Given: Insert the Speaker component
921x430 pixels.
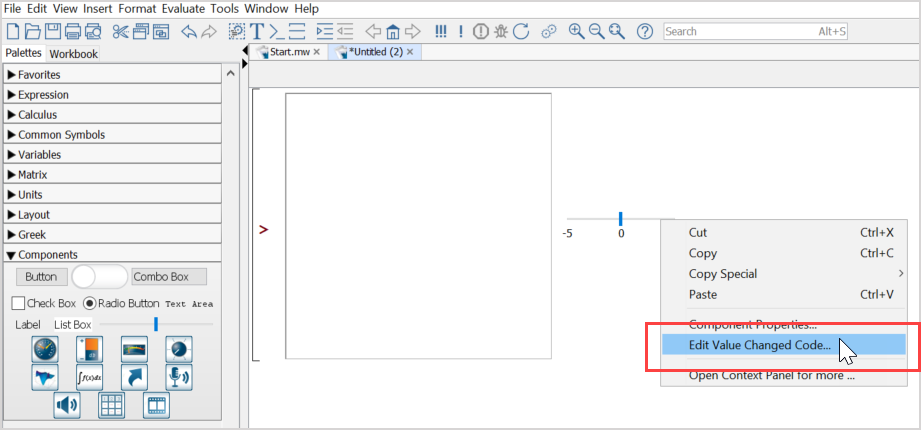Looking at the screenshot, I should [x=67, y=405].
